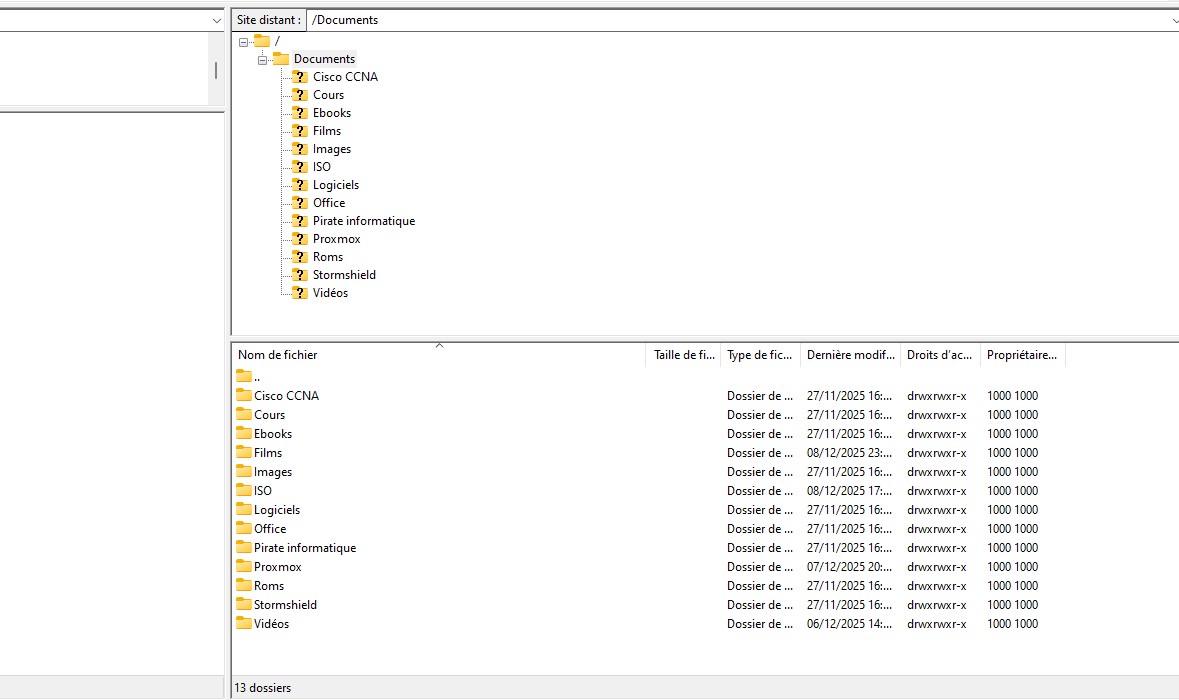Open the local site path dropdown arrow
This screenshot has width=1179, height=700.
(x=217, y=20)
